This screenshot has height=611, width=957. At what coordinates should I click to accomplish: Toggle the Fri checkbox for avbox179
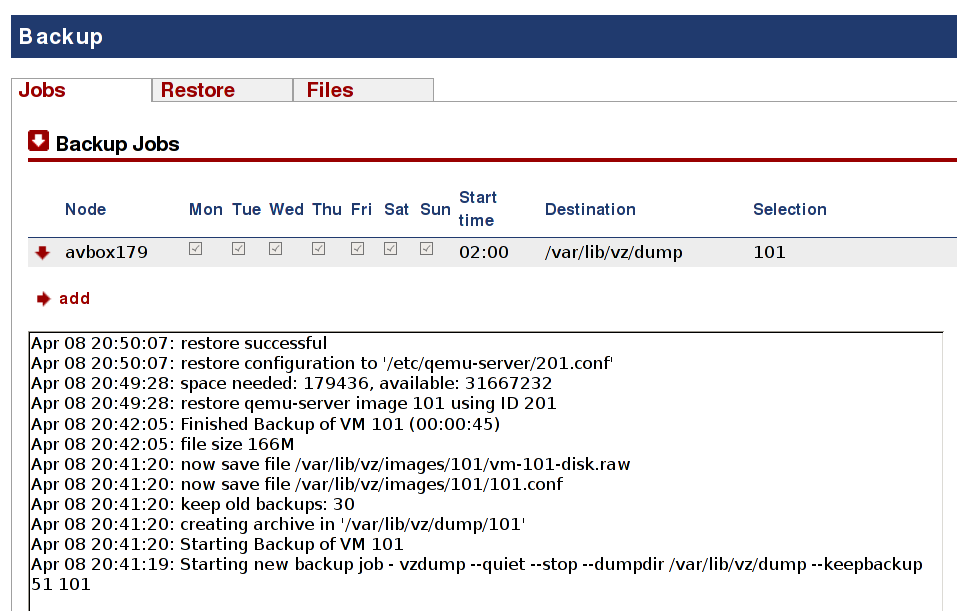(358, 248)
